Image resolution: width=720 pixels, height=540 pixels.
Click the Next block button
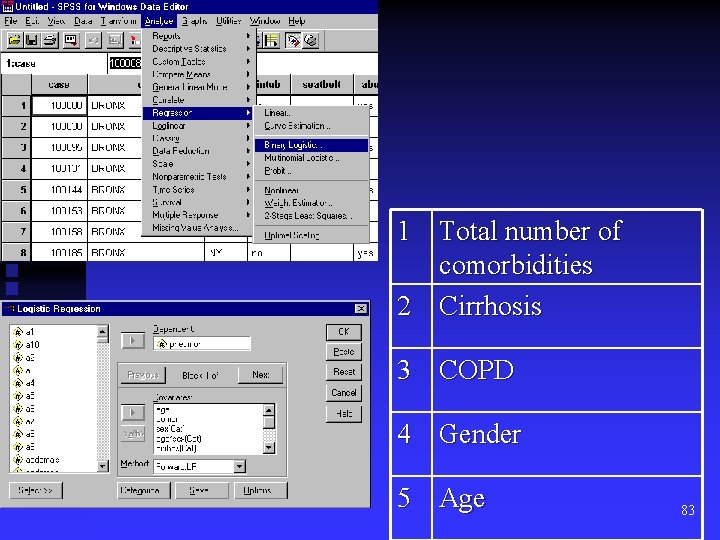[260, 375]
